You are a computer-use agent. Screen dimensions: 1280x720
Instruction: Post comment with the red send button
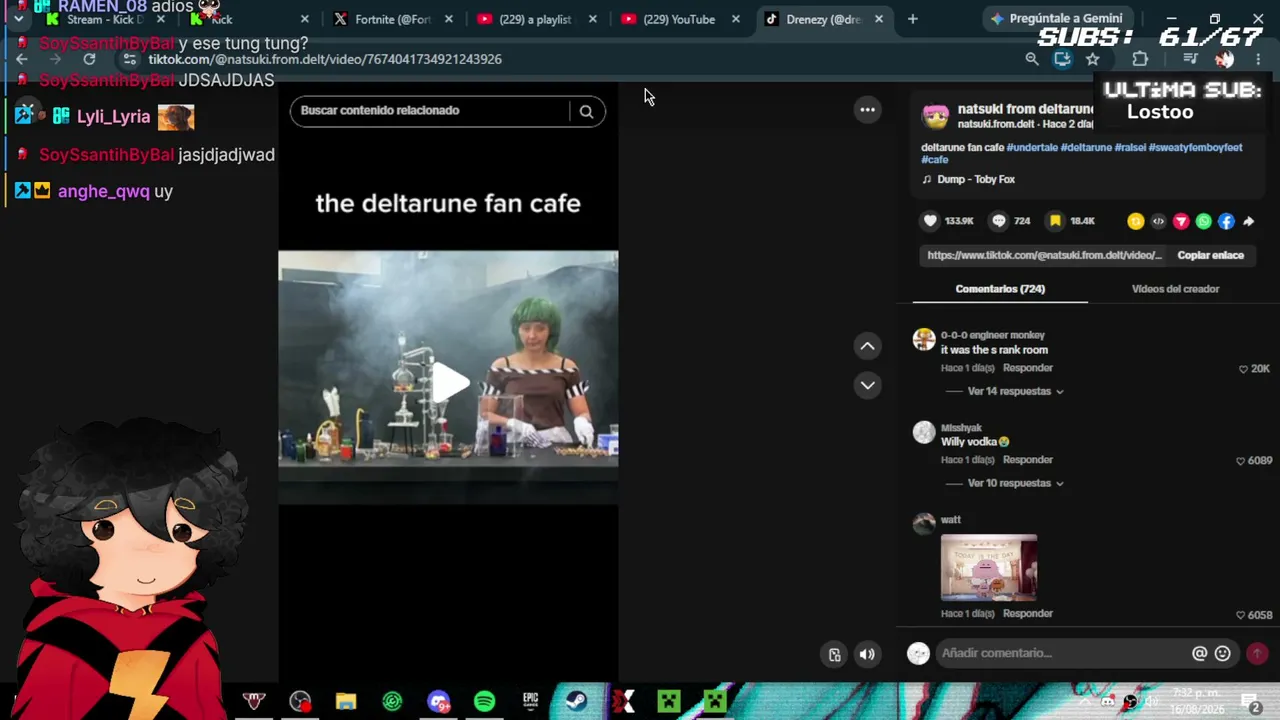[x=1257, y=653]
